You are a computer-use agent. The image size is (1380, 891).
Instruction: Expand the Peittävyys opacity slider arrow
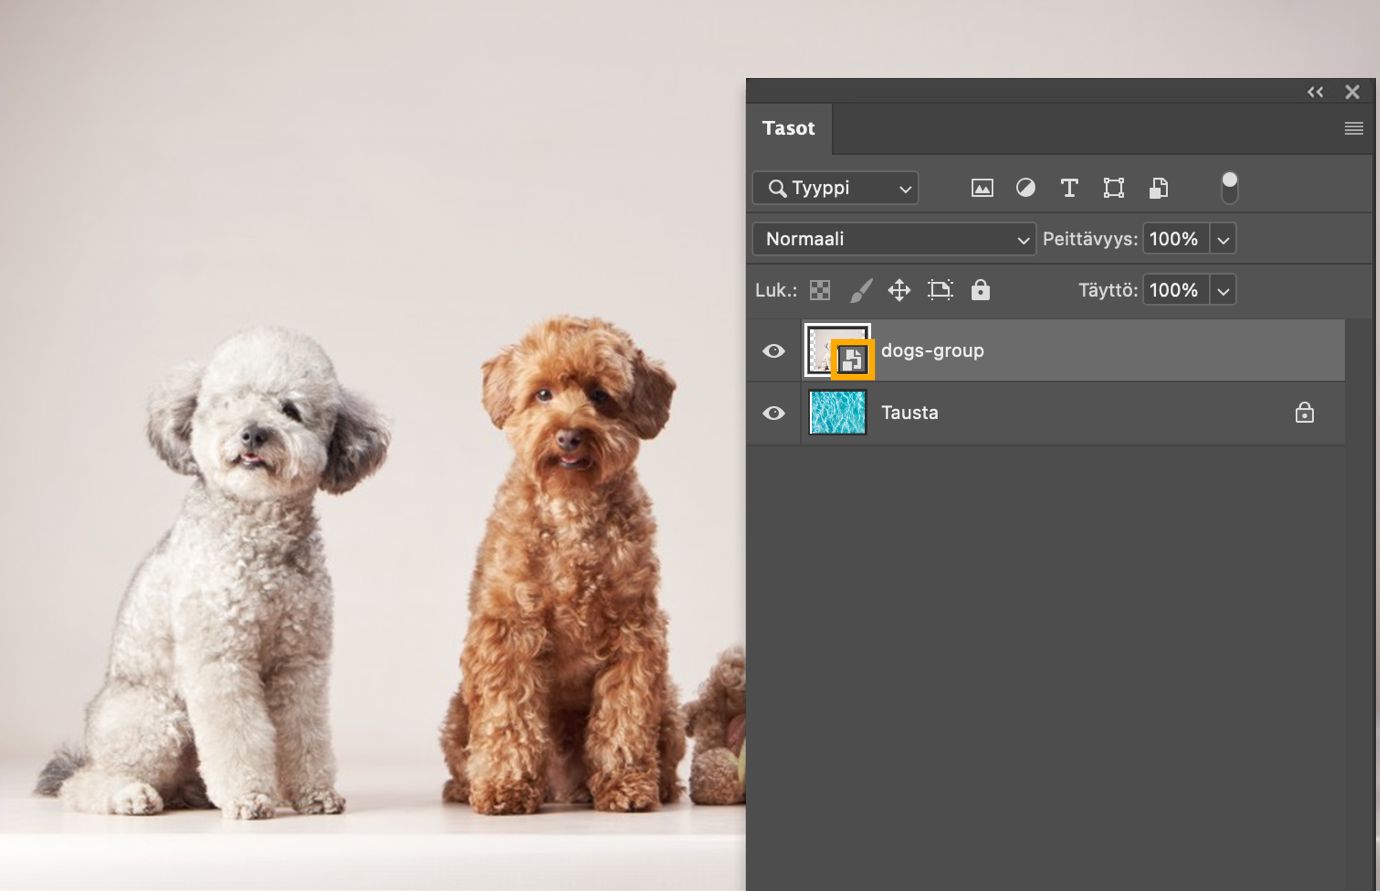click(1223, 239)
